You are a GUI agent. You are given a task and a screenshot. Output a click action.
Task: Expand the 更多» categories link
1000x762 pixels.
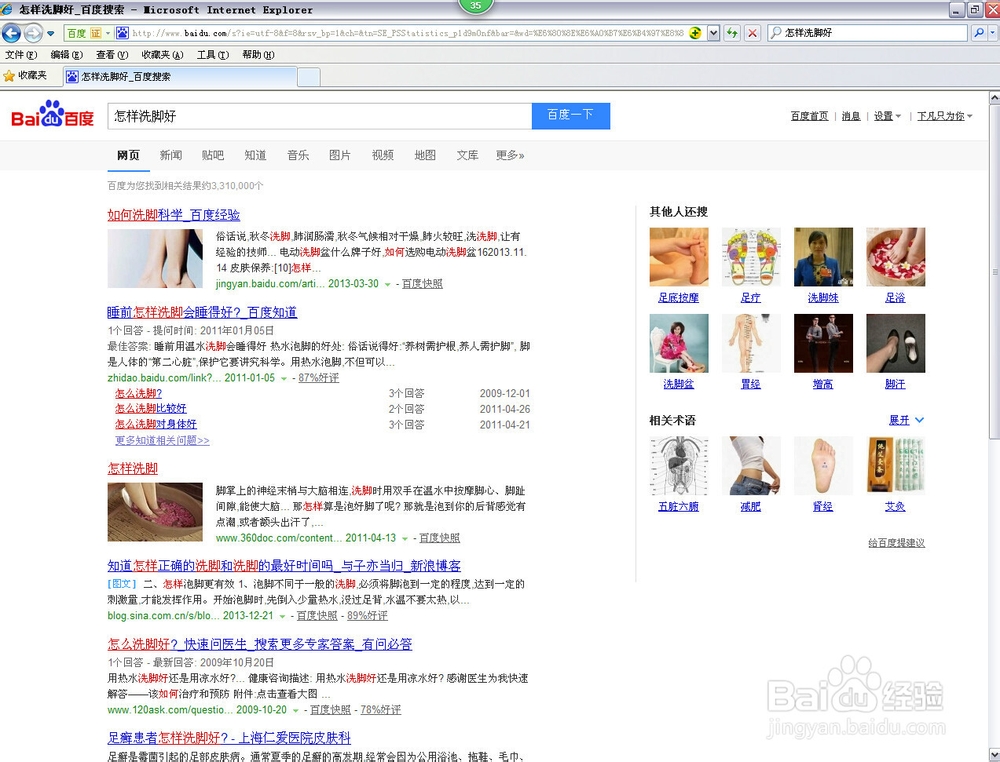tap(510, 155)
